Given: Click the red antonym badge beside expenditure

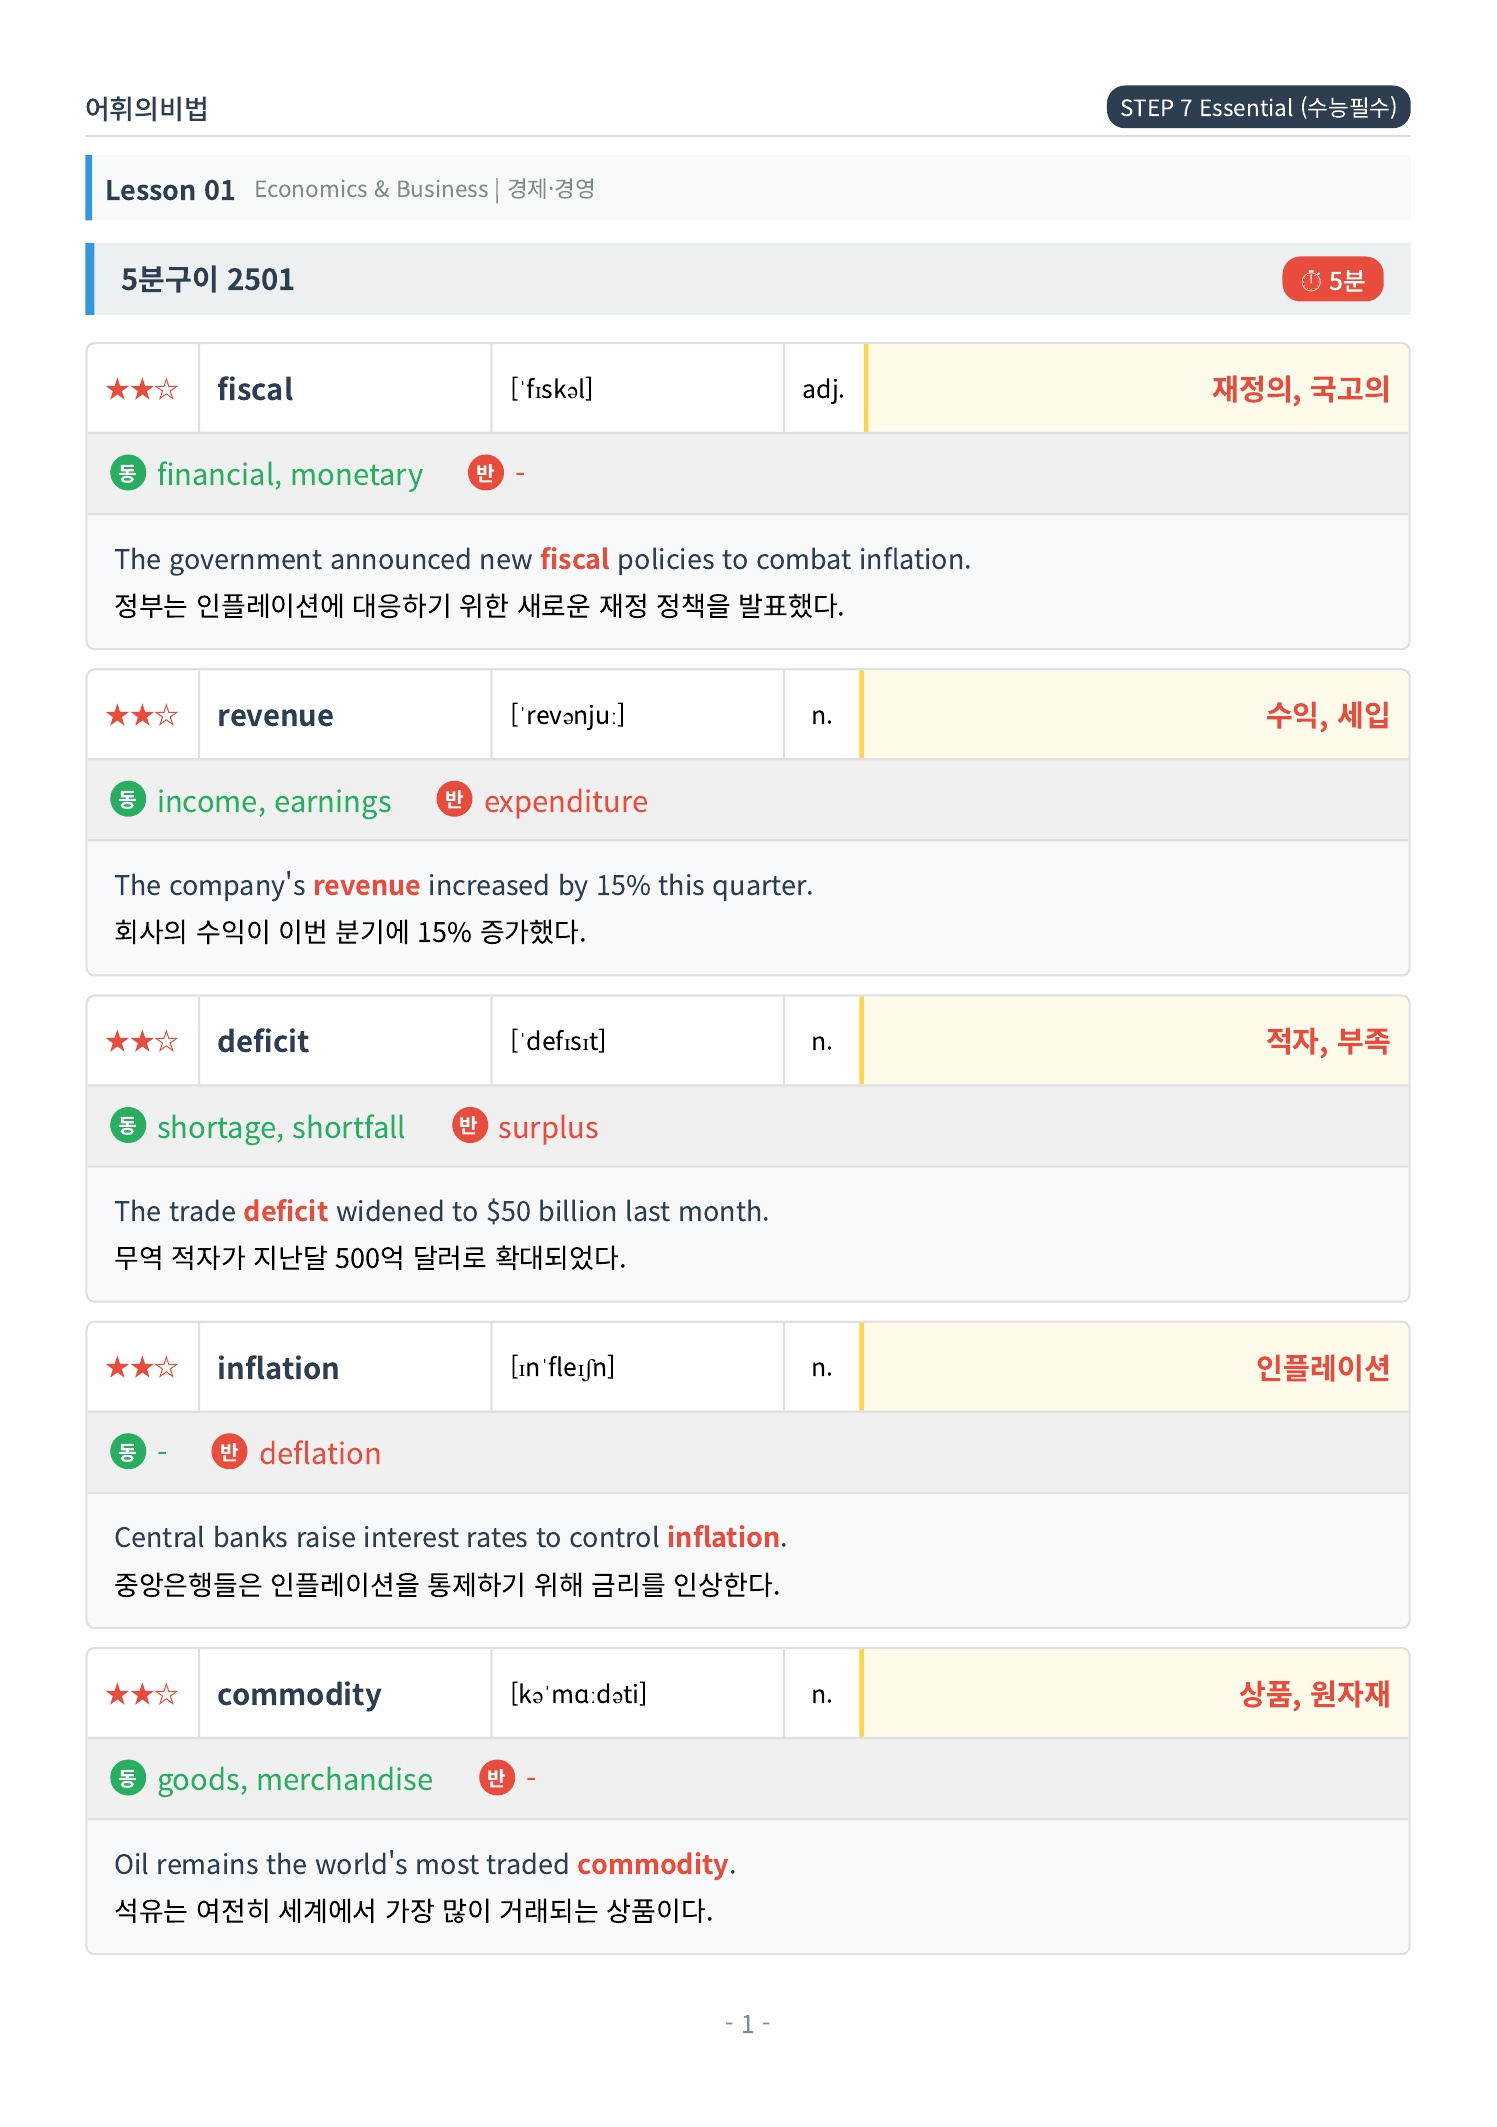Looking at the screenshot, I should 454,799.
